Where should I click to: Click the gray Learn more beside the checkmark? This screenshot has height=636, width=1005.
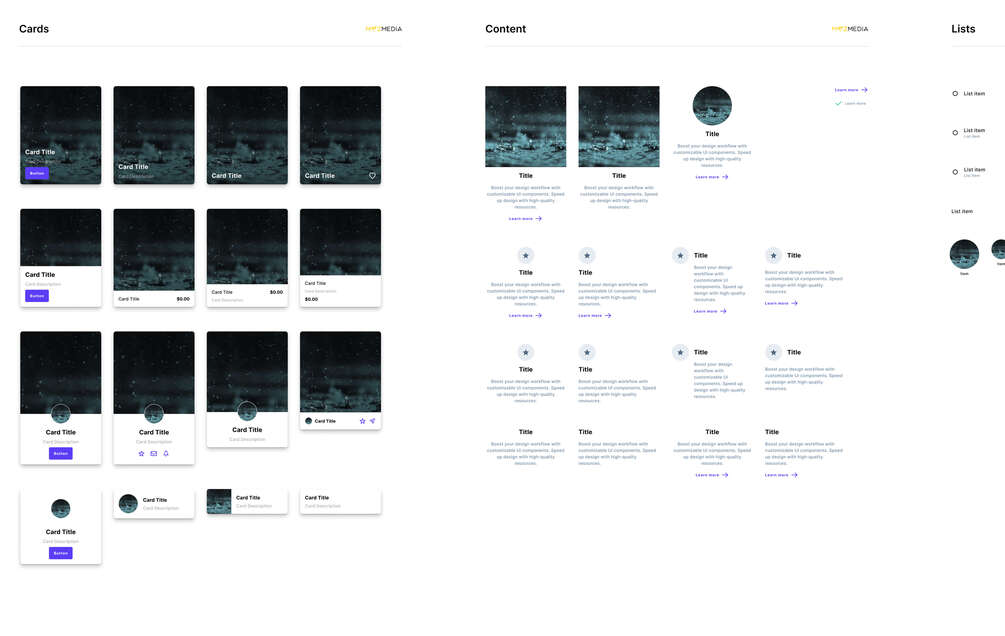tap(855, 103)
